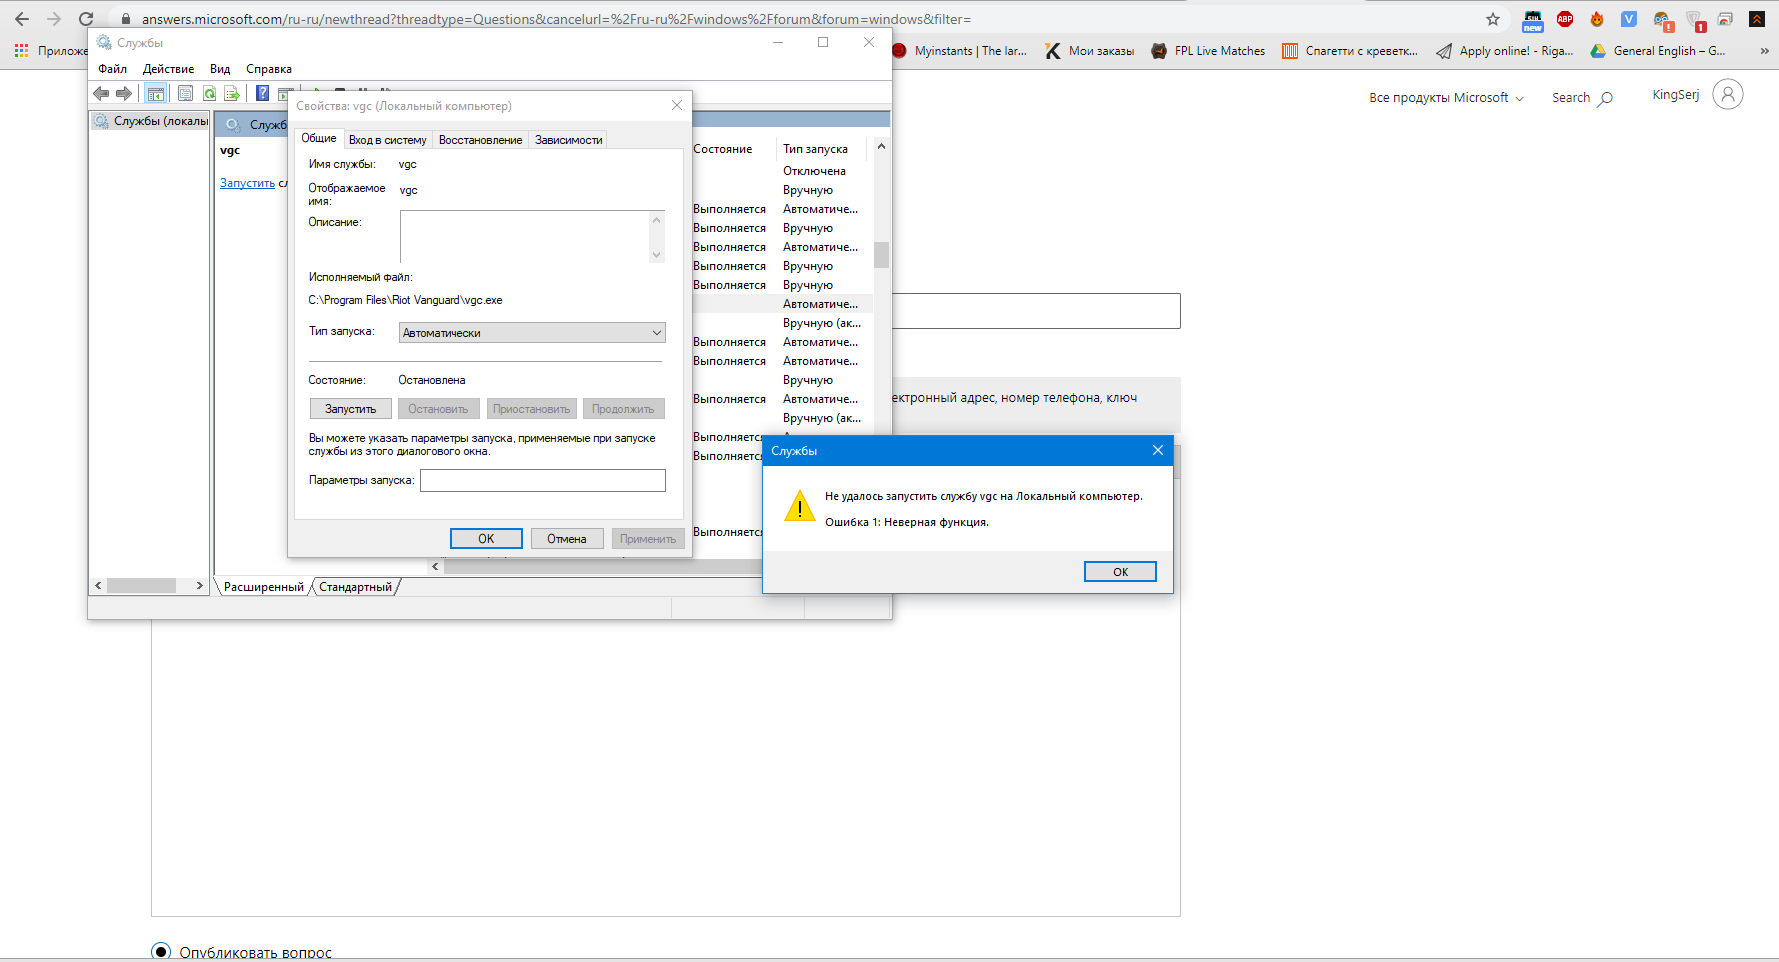Click the browser address bar URL

click(x=556, y=19)
